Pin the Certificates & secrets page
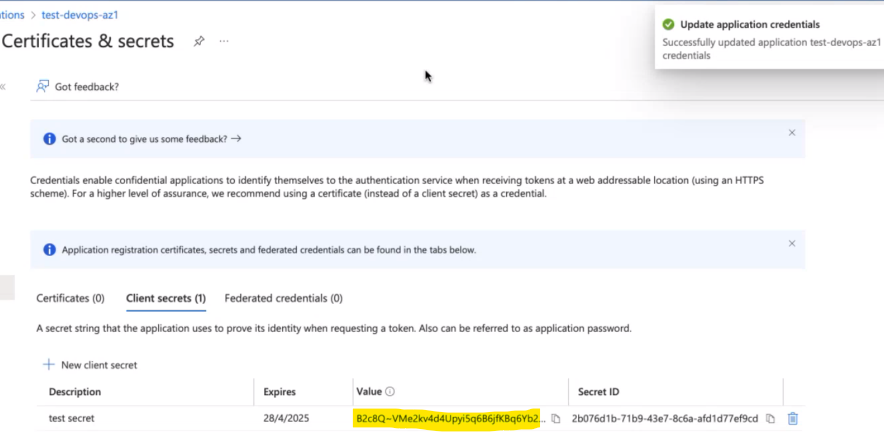Image resolution: width=884 pixels, height=444 pixels. click(199, 41)
